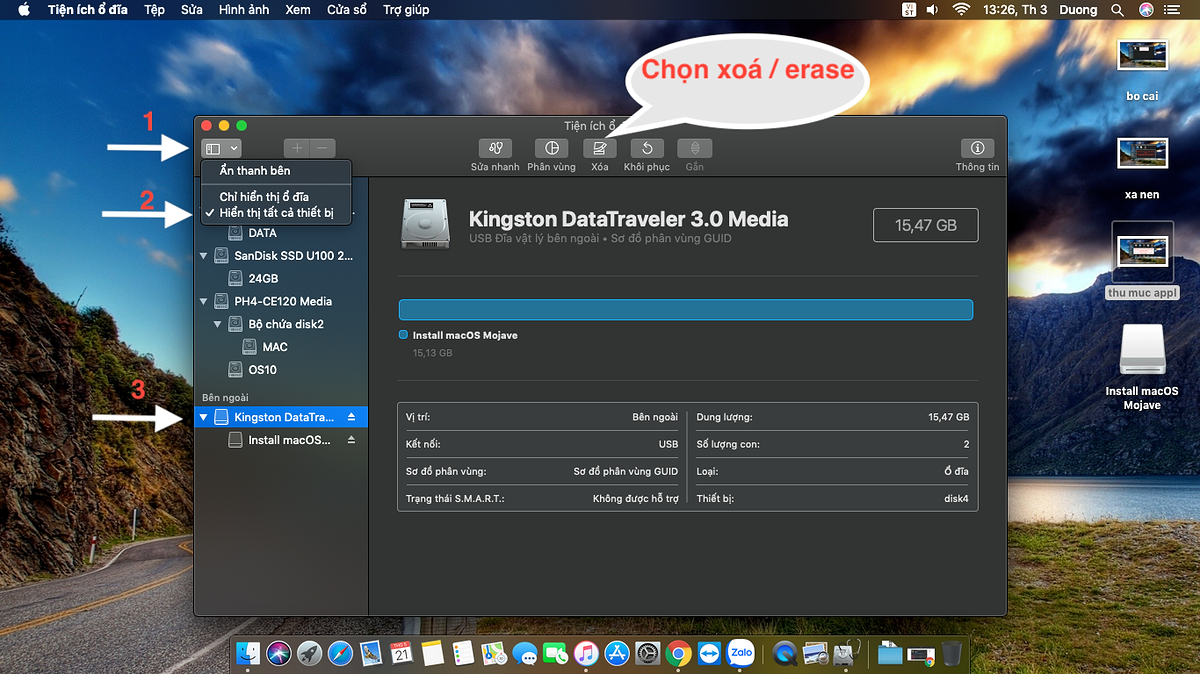This screenshot has width=1200, height=674.
Task: Collapse the SanDisk SSD U100 disclosure triangle
Action: [x=204, y=256]
